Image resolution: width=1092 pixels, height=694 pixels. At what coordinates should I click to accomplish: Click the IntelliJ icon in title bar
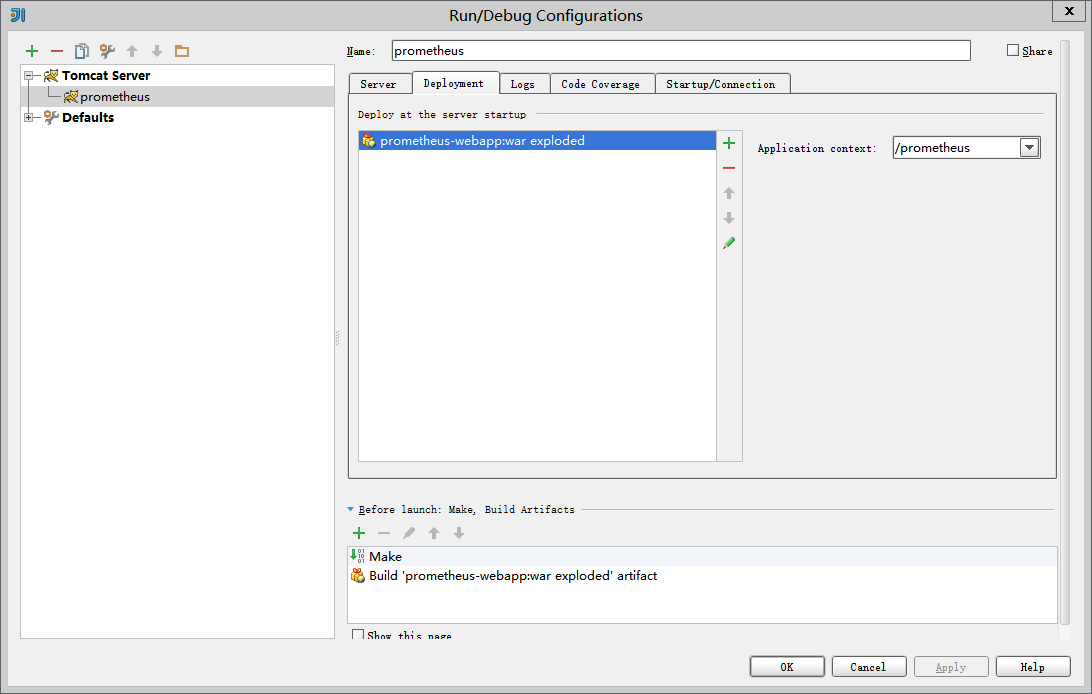pyautogui.click(x=18, y=15)
